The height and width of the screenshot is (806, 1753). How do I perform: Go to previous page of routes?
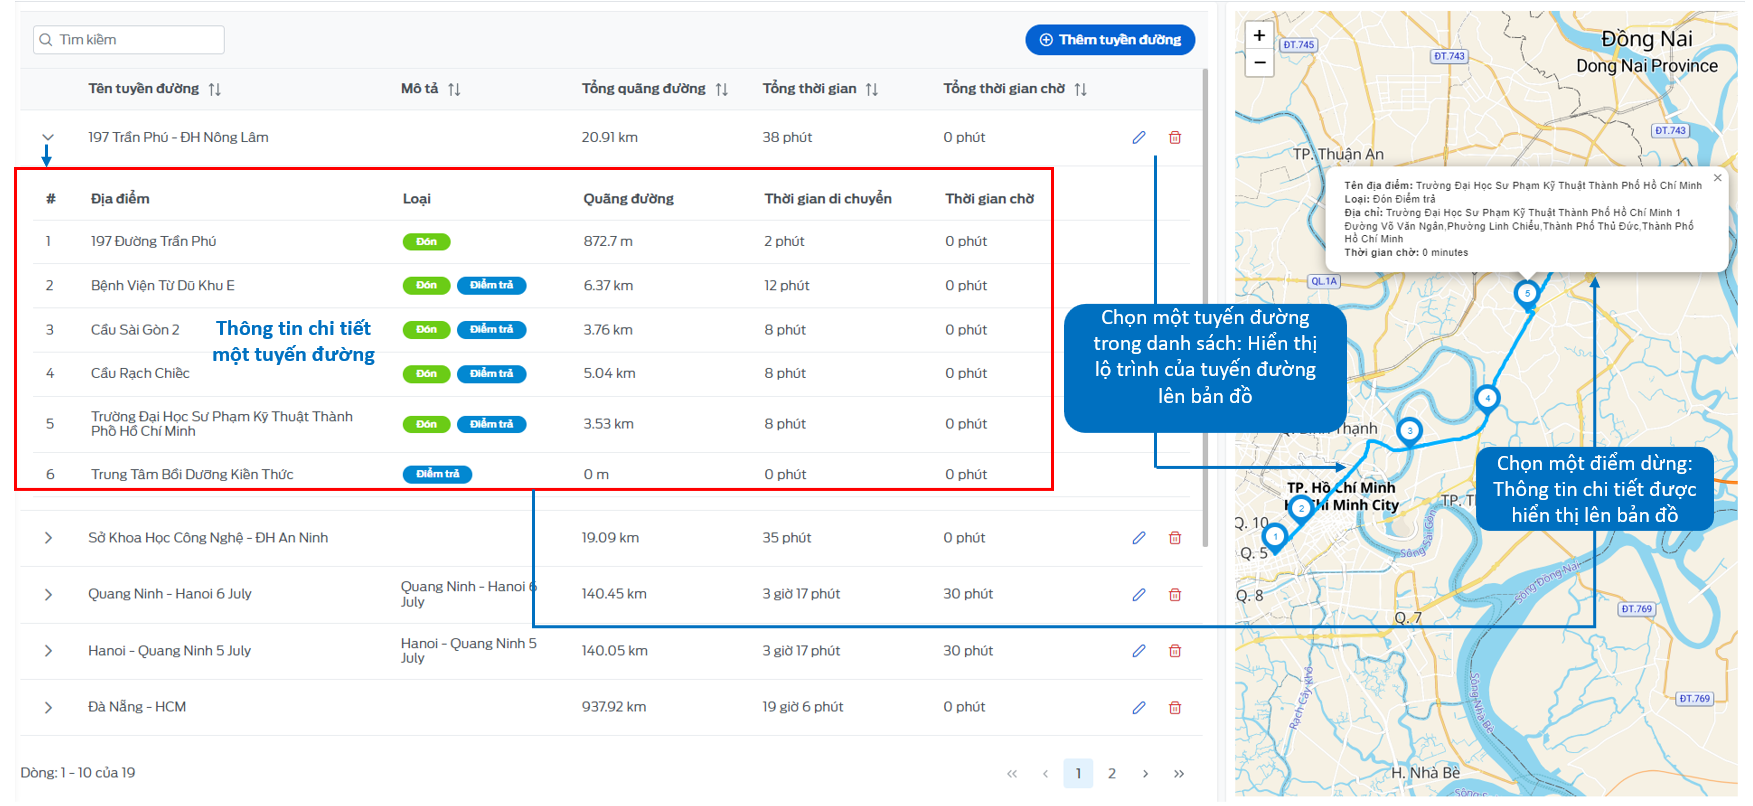(1045, 774)
